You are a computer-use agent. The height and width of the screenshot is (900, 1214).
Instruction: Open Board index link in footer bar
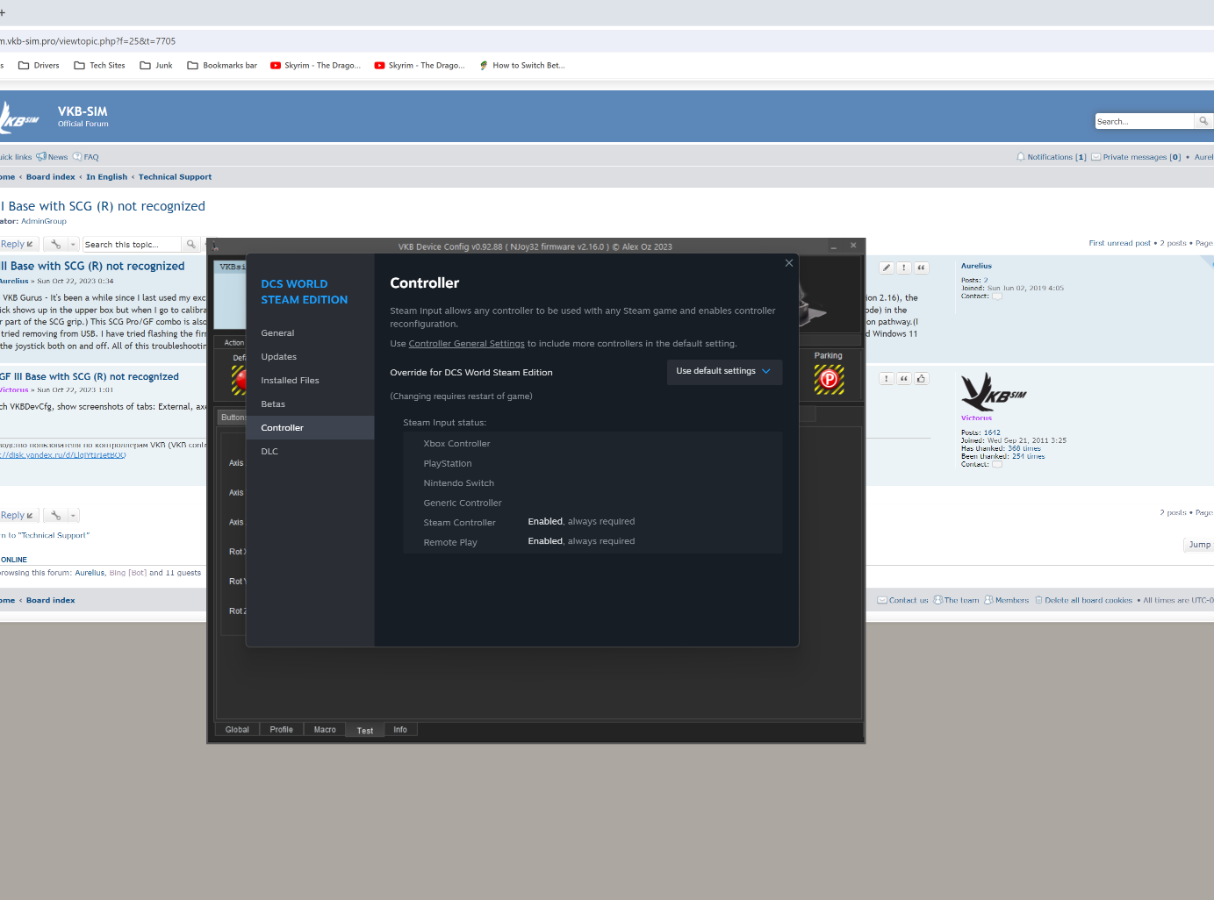51,601
